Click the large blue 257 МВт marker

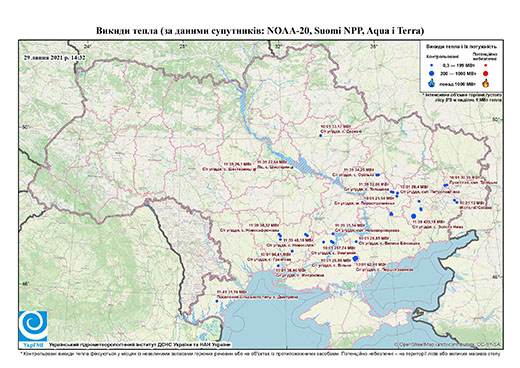pyautogui.click(x=355, y=258)
